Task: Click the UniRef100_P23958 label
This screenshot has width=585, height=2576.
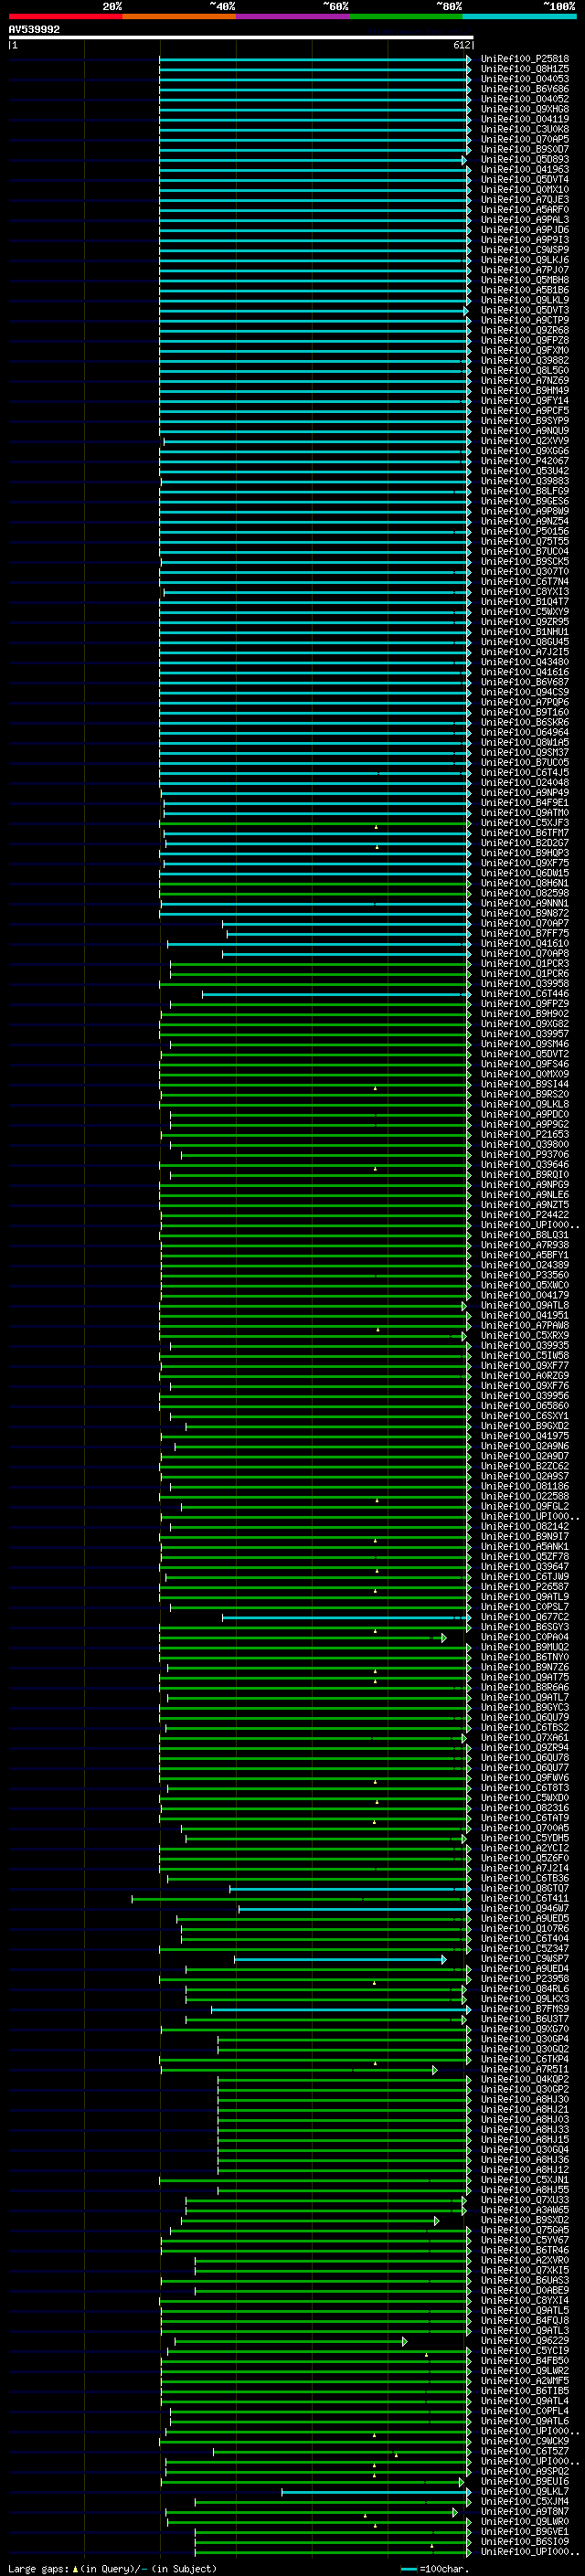Action: 524,1980
